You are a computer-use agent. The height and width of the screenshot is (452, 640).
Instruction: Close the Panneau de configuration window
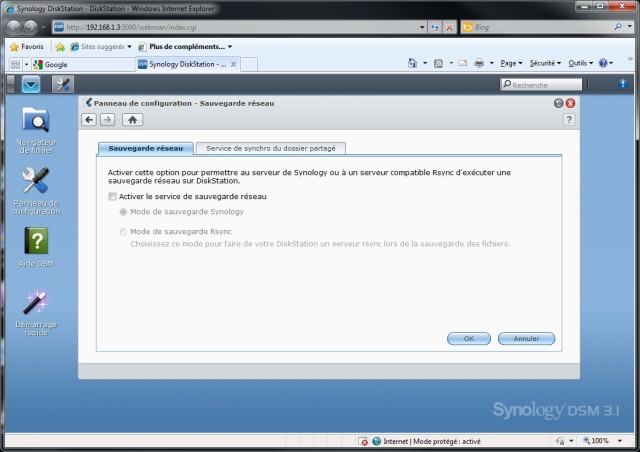coord(571,103)
